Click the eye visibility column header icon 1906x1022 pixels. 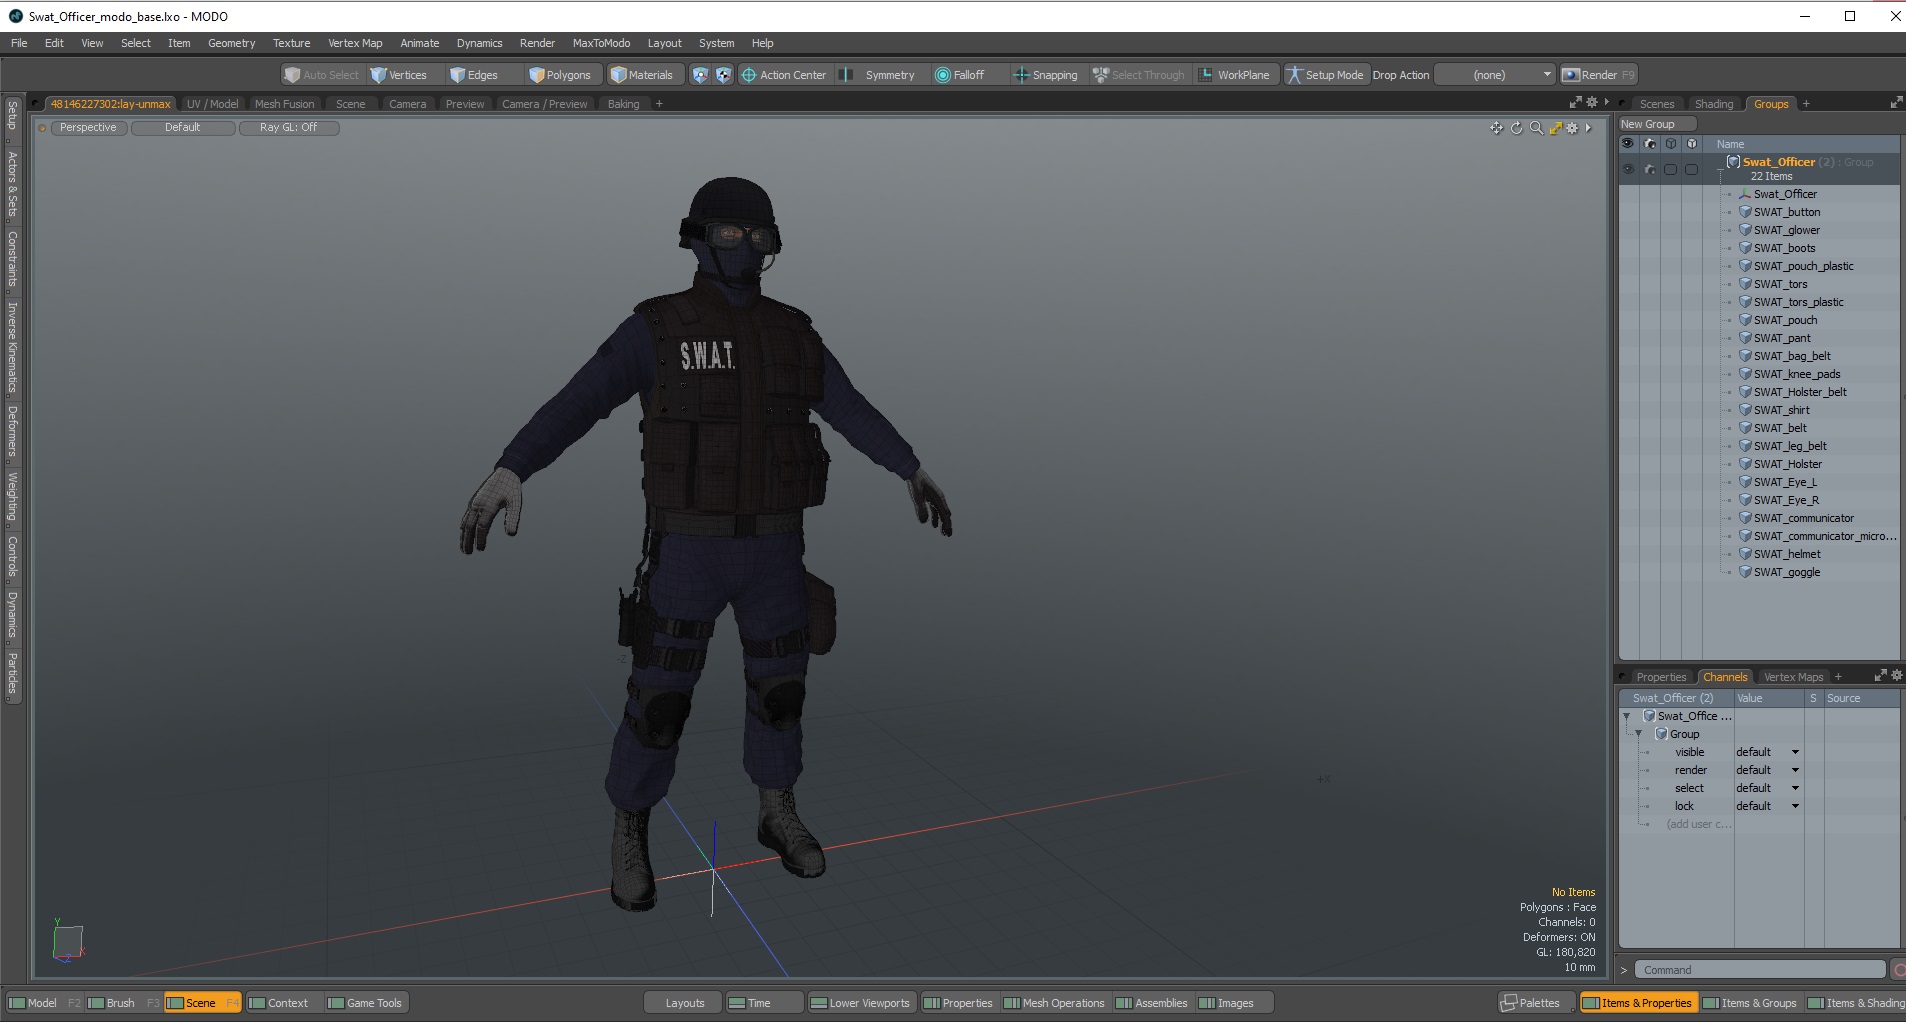point(1628,144)
